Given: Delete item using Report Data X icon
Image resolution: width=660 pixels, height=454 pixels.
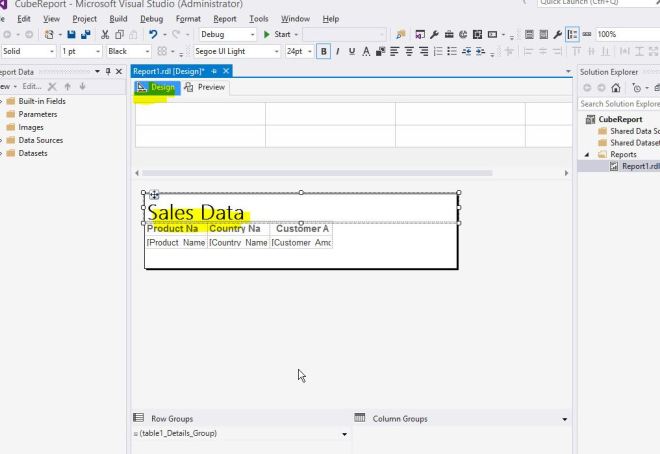Looking at the screenshot, I should [x=54, y=88].
